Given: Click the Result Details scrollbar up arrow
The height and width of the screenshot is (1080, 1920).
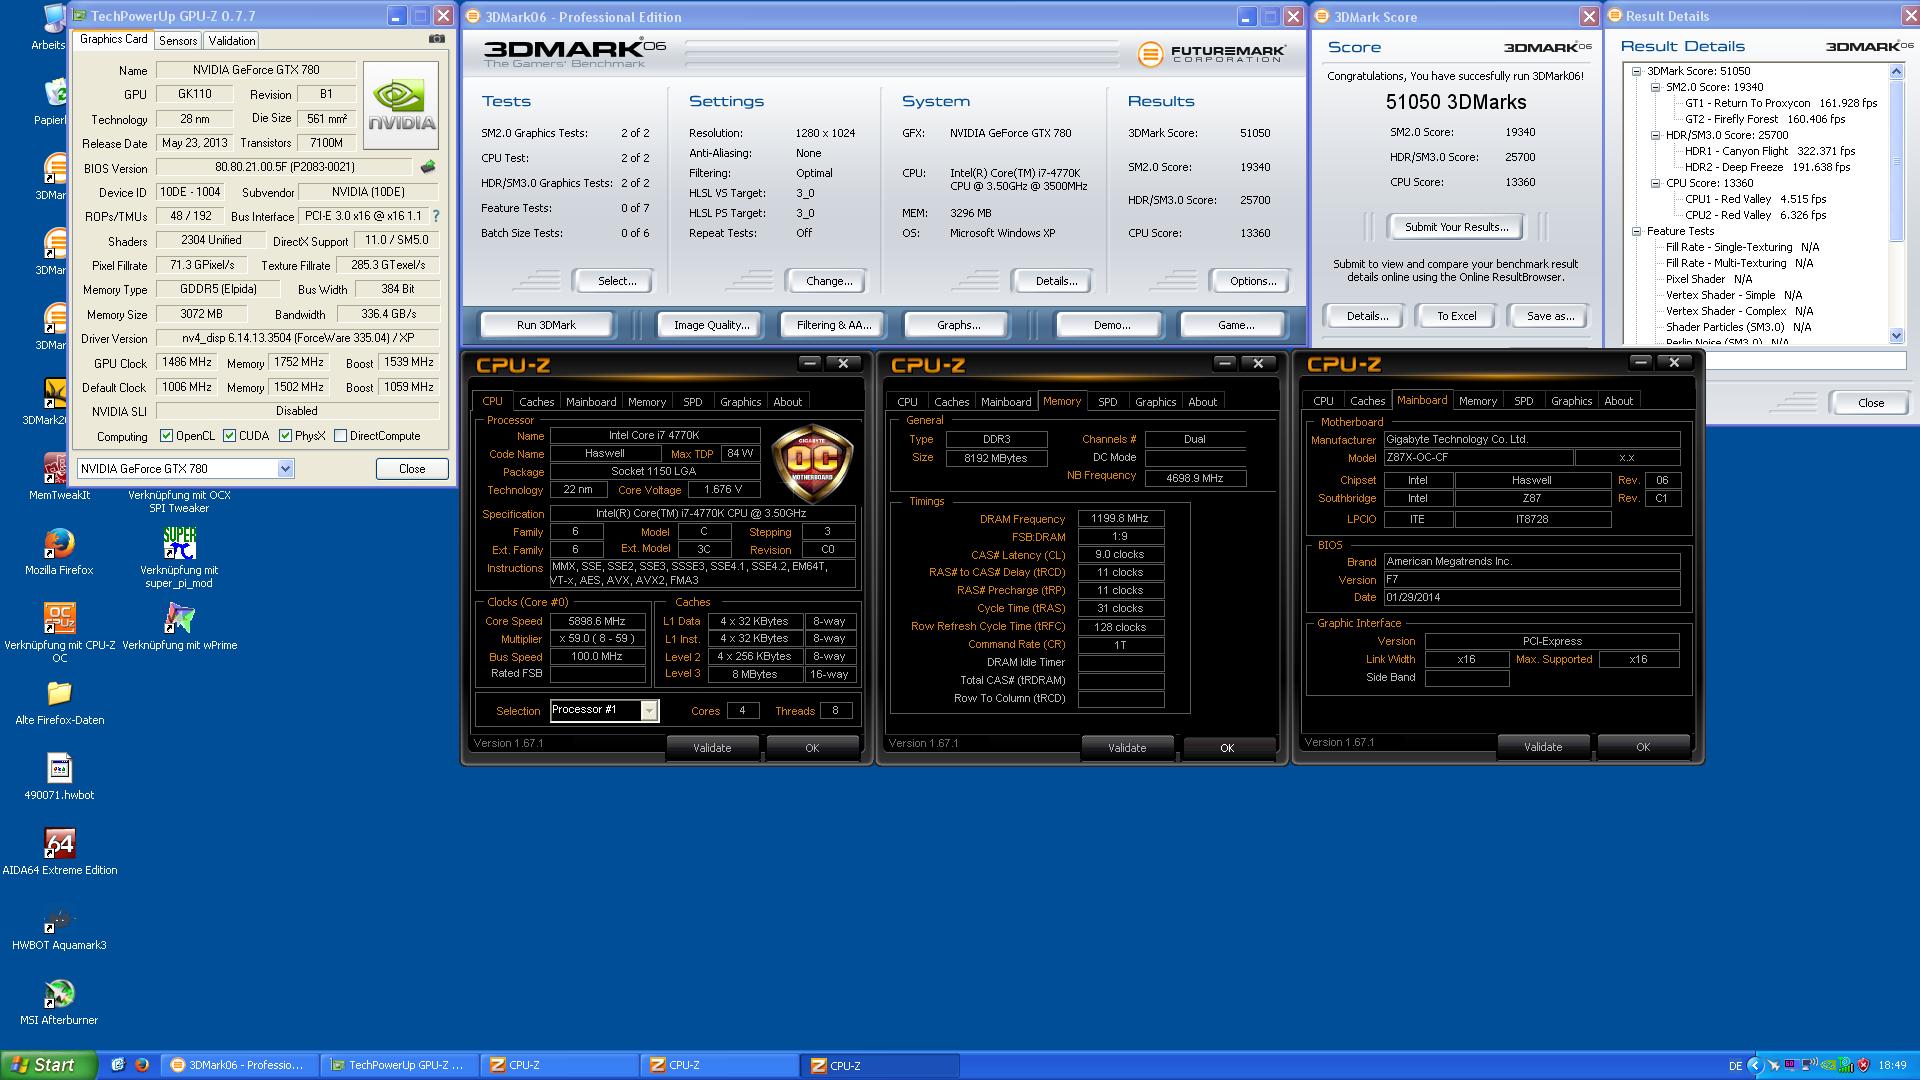Looking at the screenshot, I should click(x=1897, y=71).
